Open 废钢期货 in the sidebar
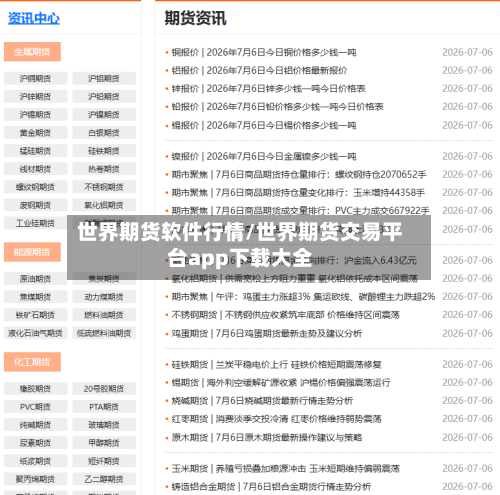The width and height of the screenshot is (500, 495). tap(35, 205)
